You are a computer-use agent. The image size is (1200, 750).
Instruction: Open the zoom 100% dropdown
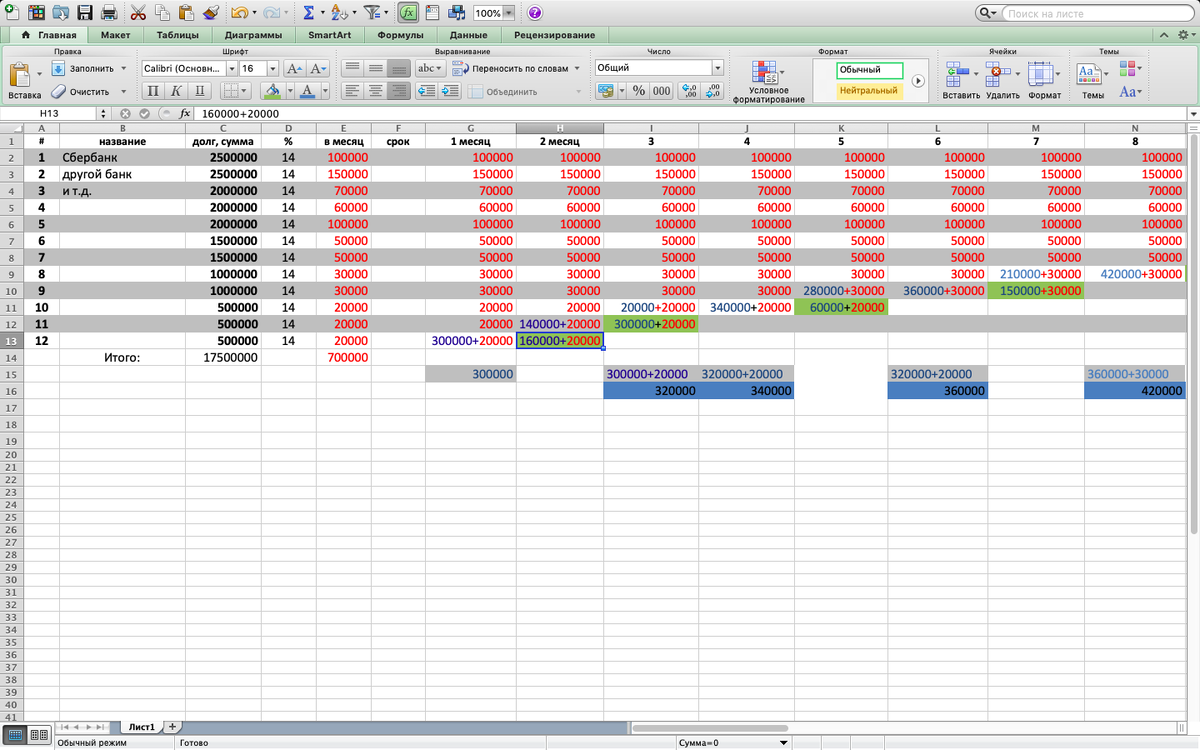[509, 13]
